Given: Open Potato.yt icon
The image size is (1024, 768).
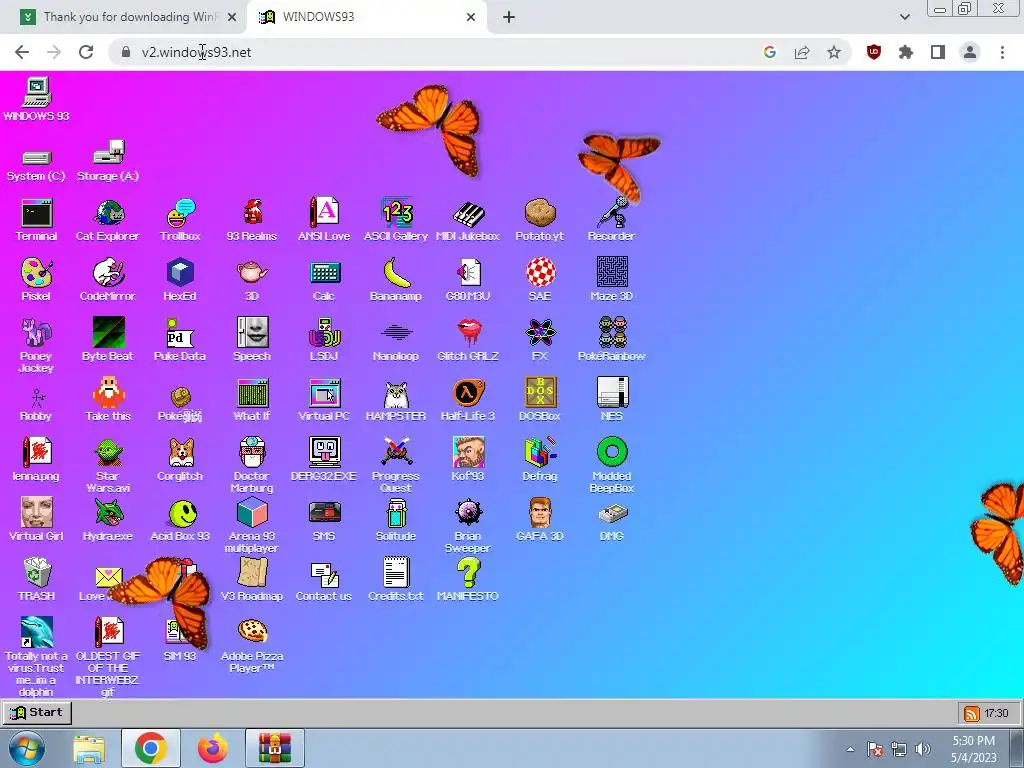Looking at the screenshot, I should click(539, 220).
